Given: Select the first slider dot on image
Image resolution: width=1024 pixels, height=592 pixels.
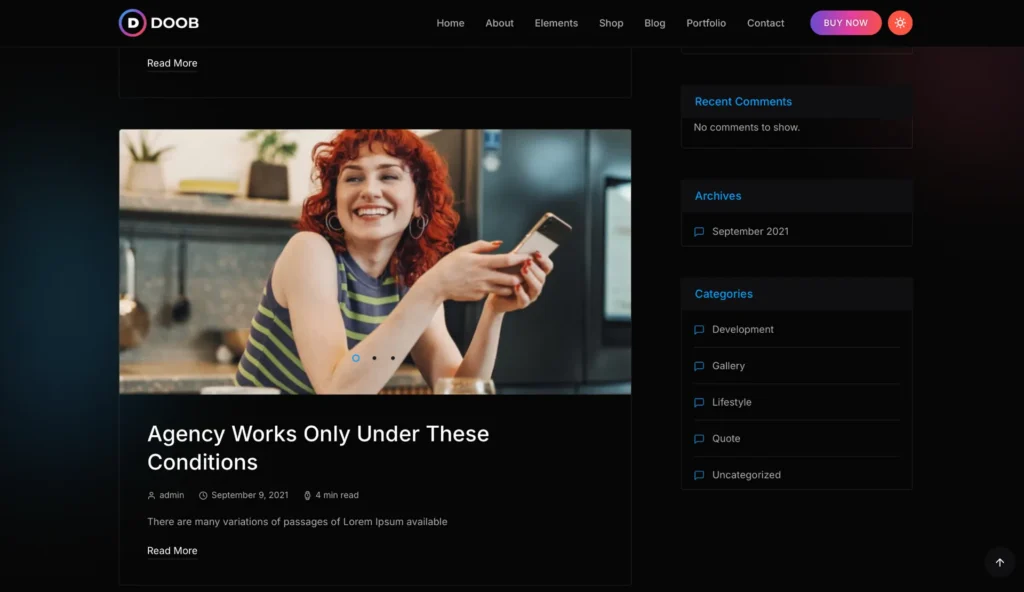Looking at the screenshot, I should [356, 358].
